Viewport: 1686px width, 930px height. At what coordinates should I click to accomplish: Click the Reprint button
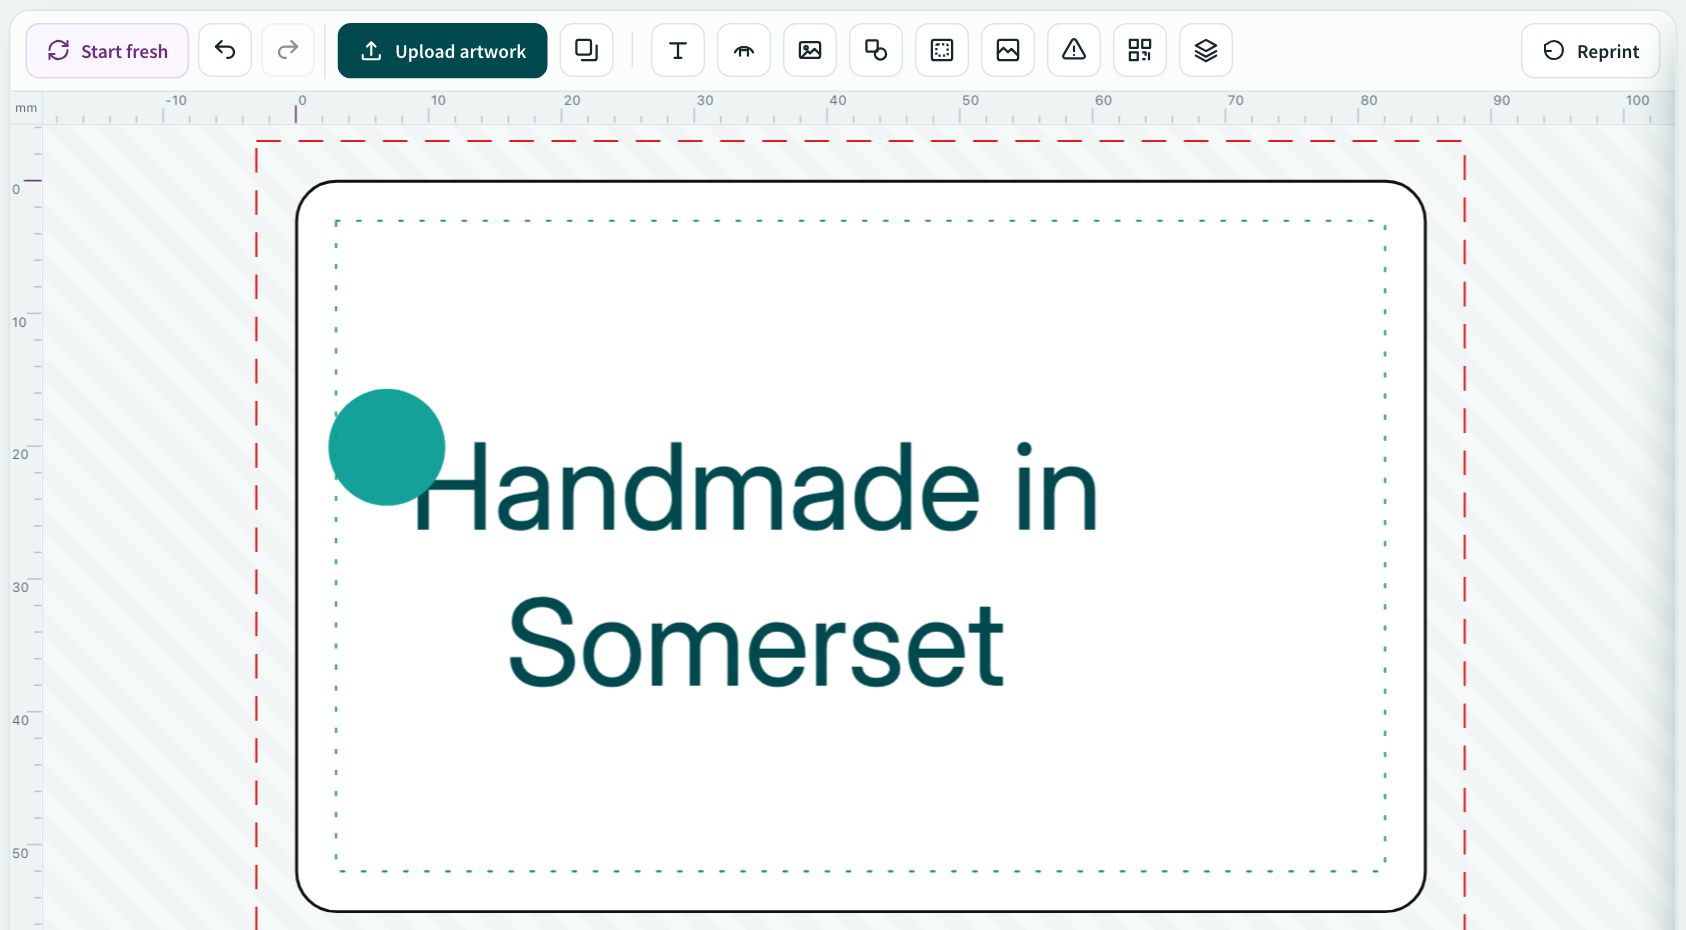[x=1591, y=51]
